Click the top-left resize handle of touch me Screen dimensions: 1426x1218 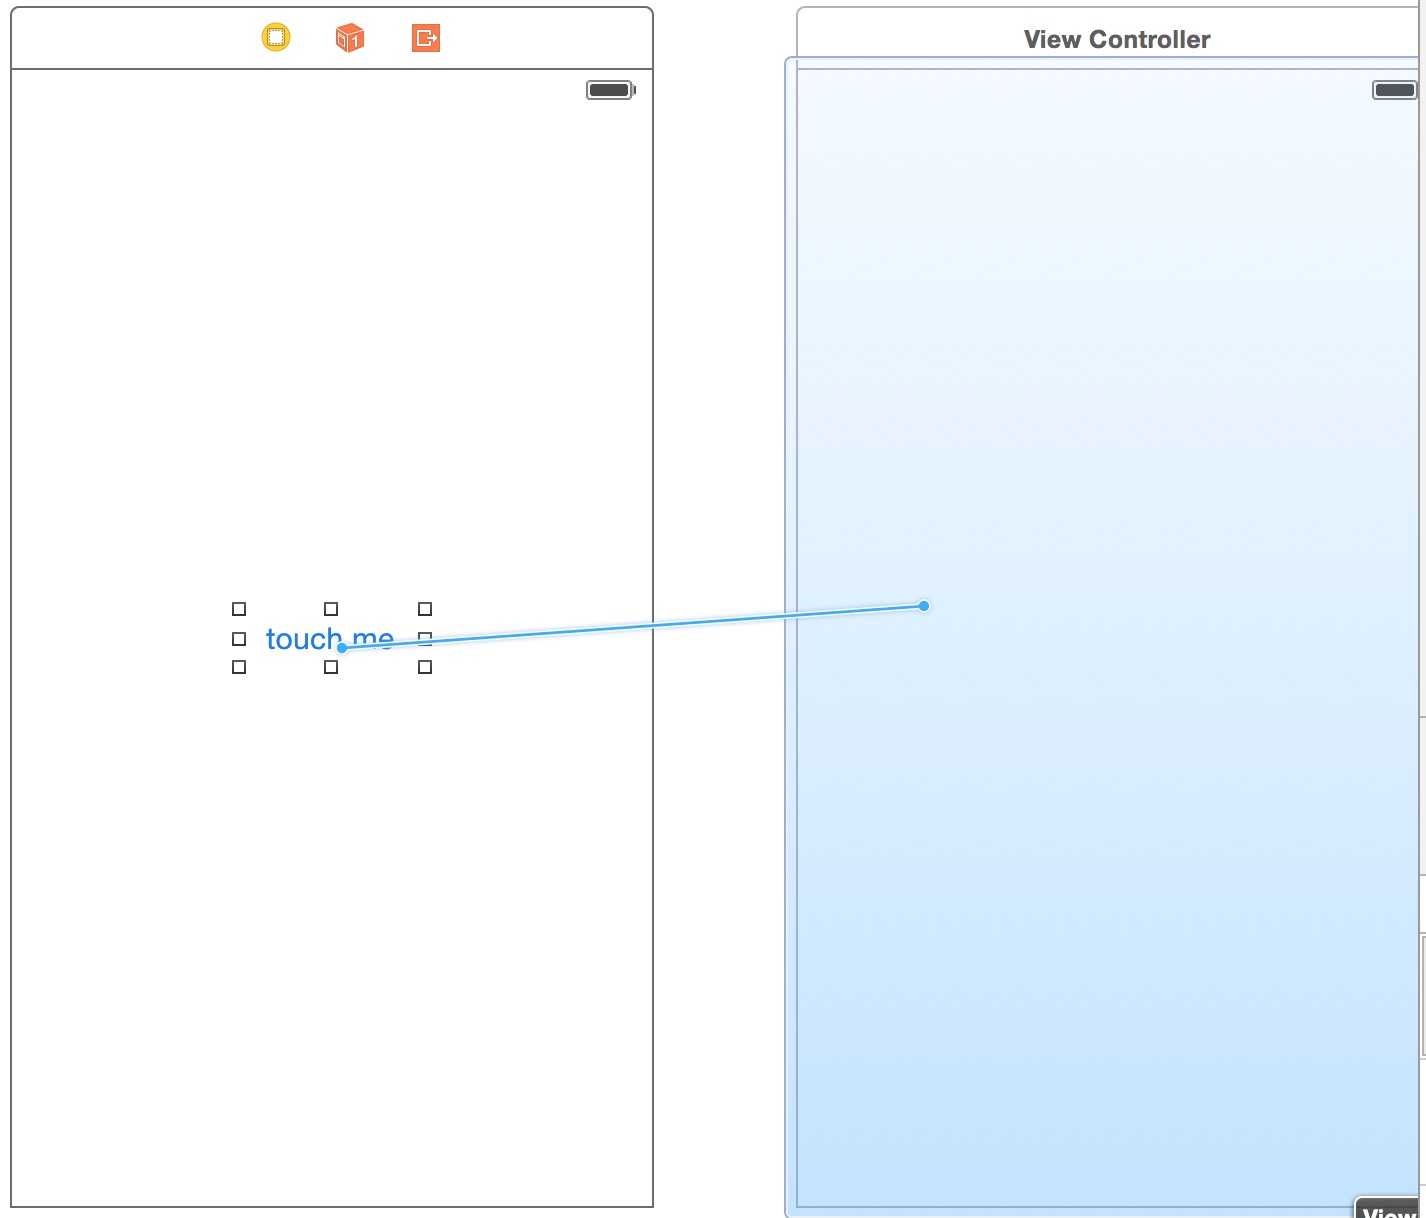239,609
